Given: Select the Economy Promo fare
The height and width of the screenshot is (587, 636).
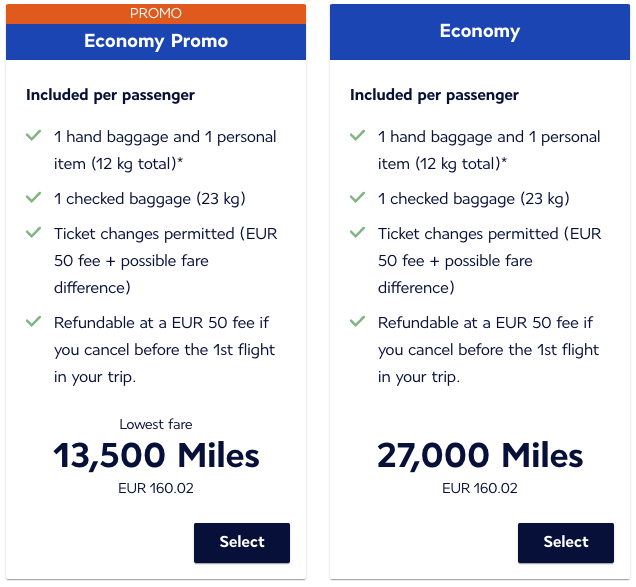Looking at the screenshot, I should (241, 542).
